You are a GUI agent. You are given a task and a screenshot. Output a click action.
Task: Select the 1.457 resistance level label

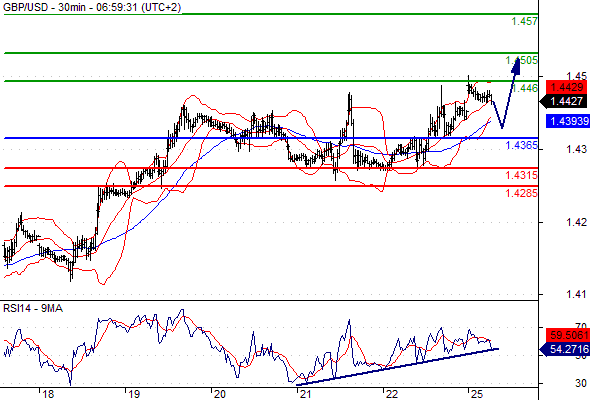click(x=524, y=21)
